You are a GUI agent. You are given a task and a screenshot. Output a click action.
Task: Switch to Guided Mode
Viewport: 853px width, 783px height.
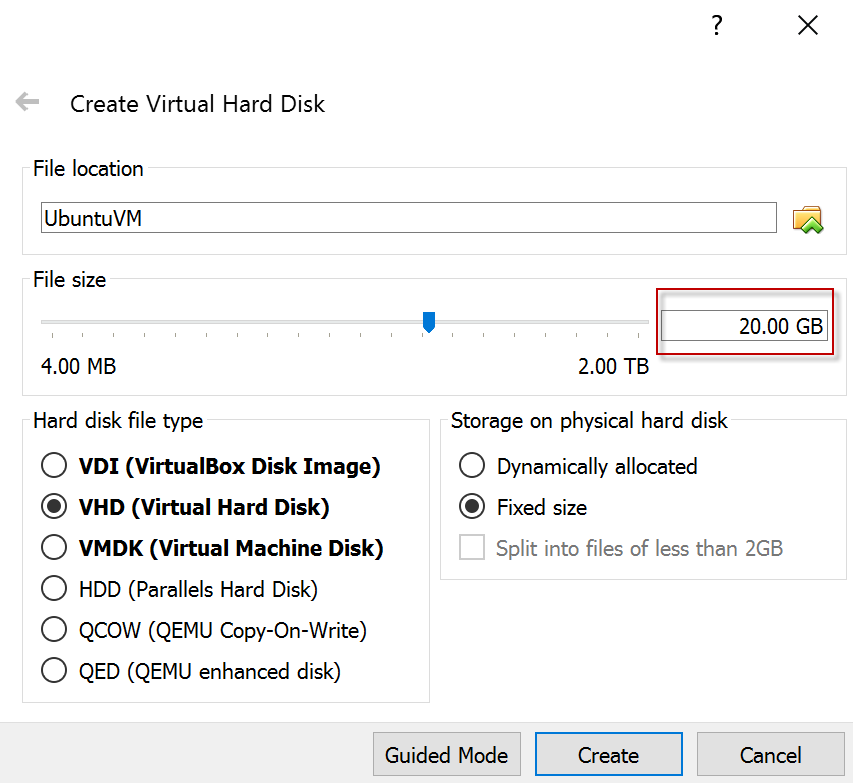click(x=447, y=754)
